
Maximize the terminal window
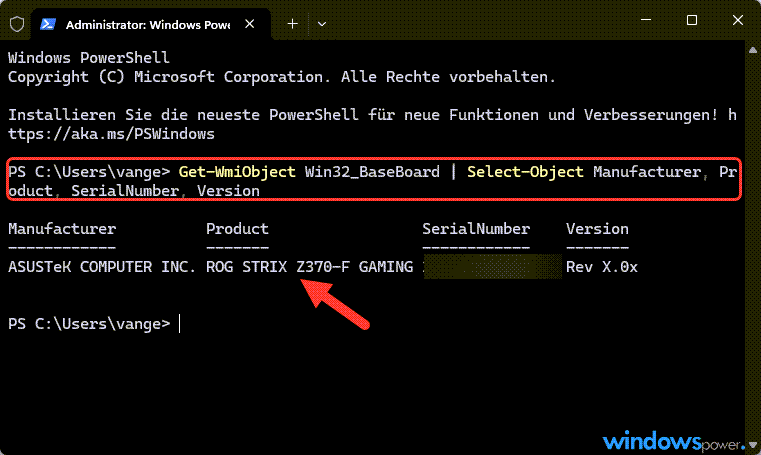pyautogui.click(x=692, y=20)
